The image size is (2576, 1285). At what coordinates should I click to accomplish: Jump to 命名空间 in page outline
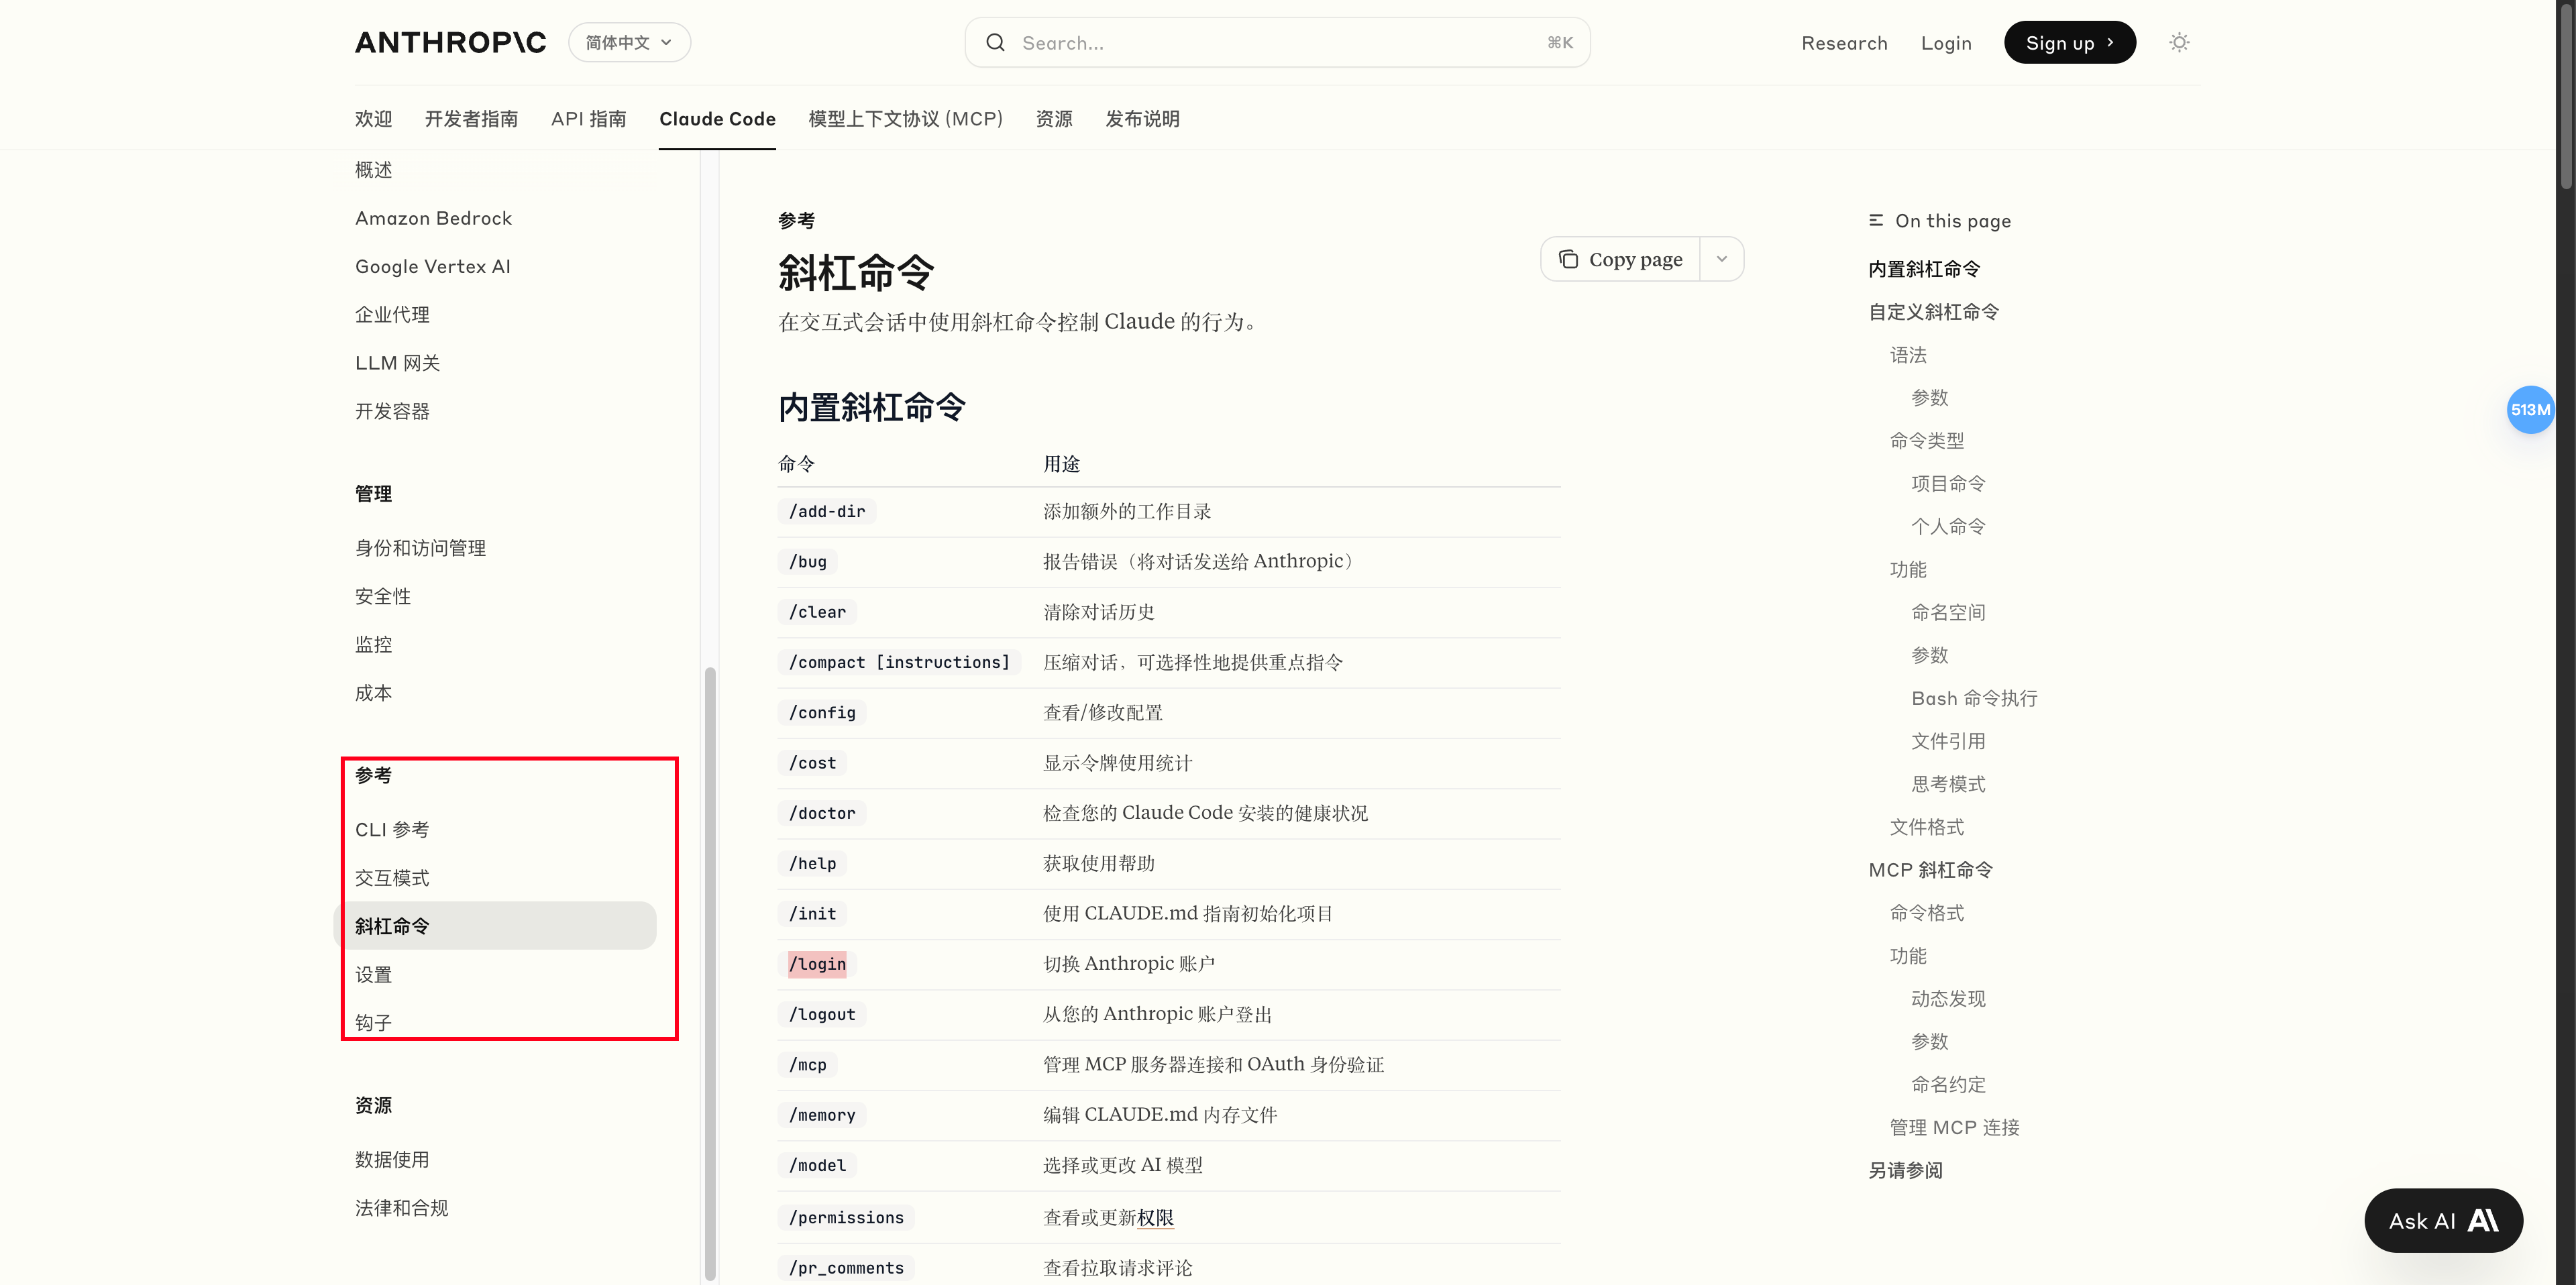pyautogui.click(x=1948, y=613)
